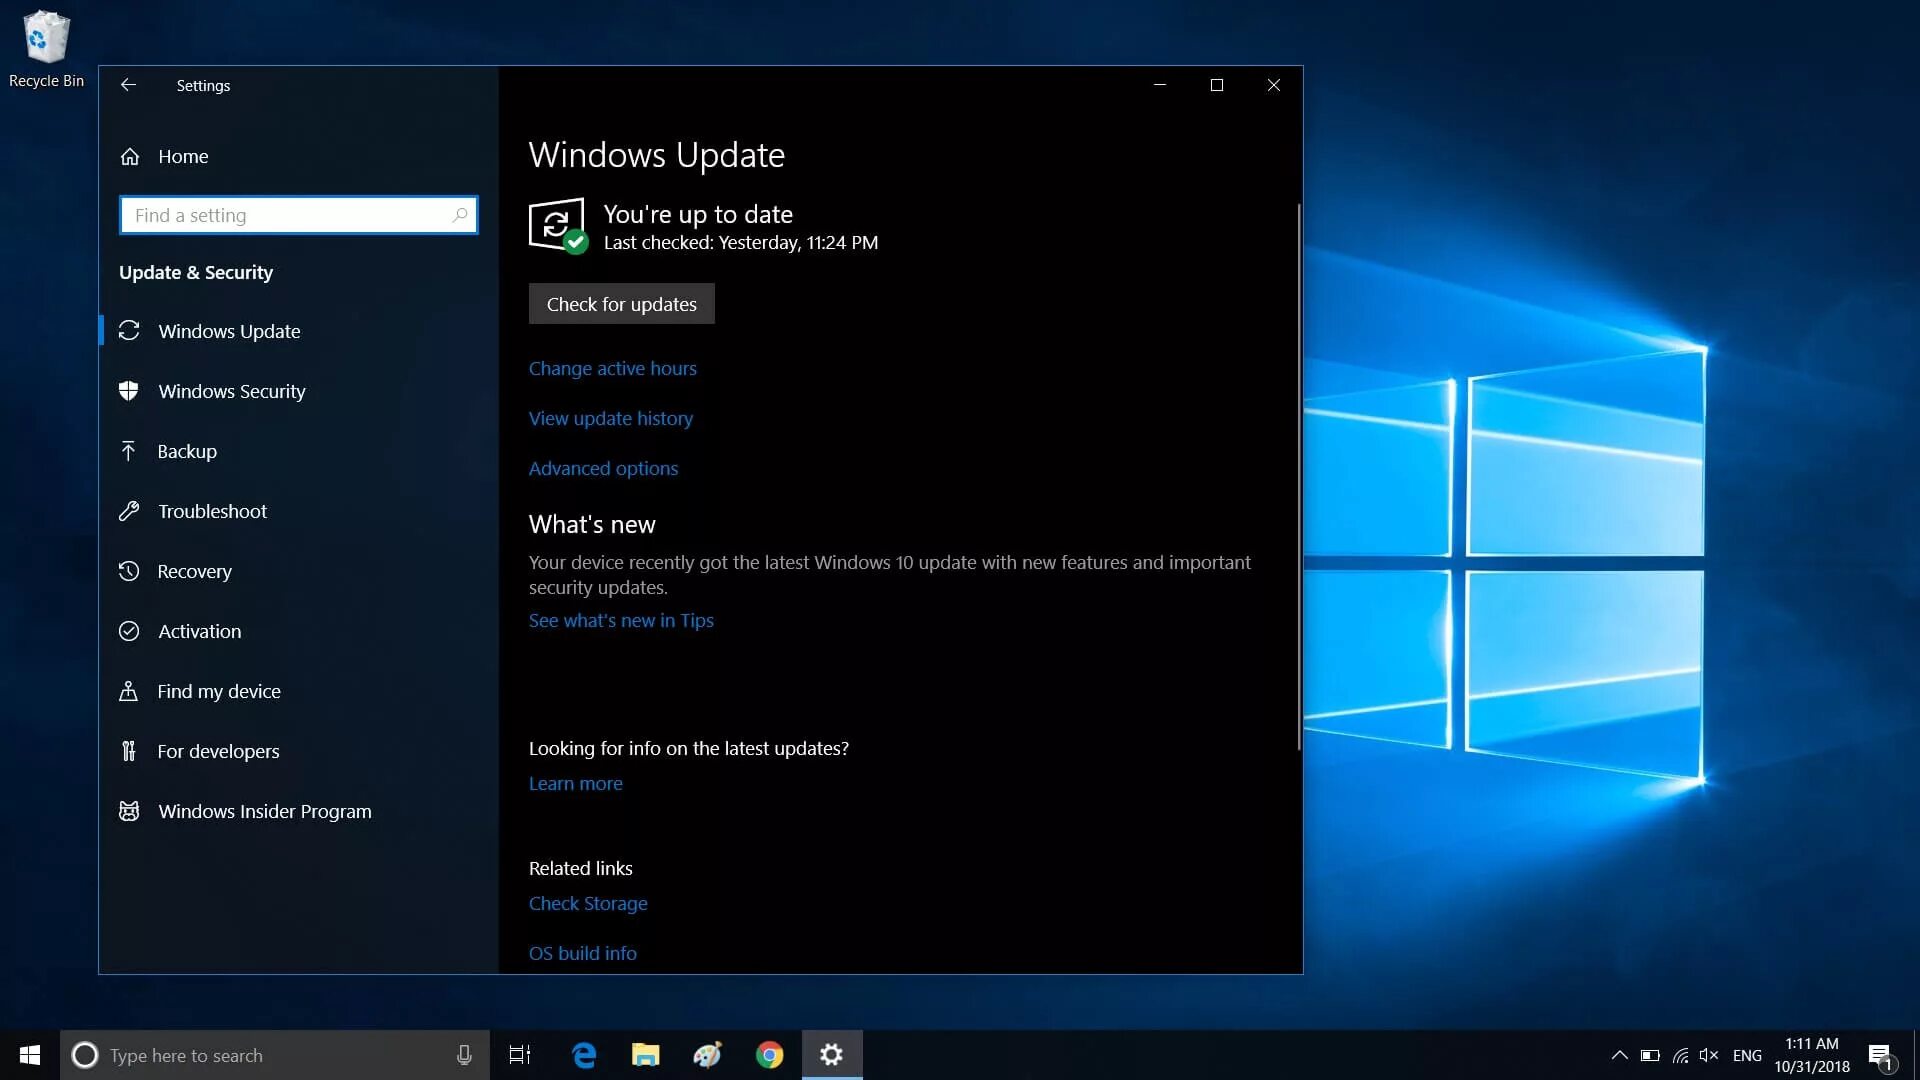Click Check for updates button
Image resolution: width=1920 pixels, height=1080 pixels.
[x=621, y=303]
